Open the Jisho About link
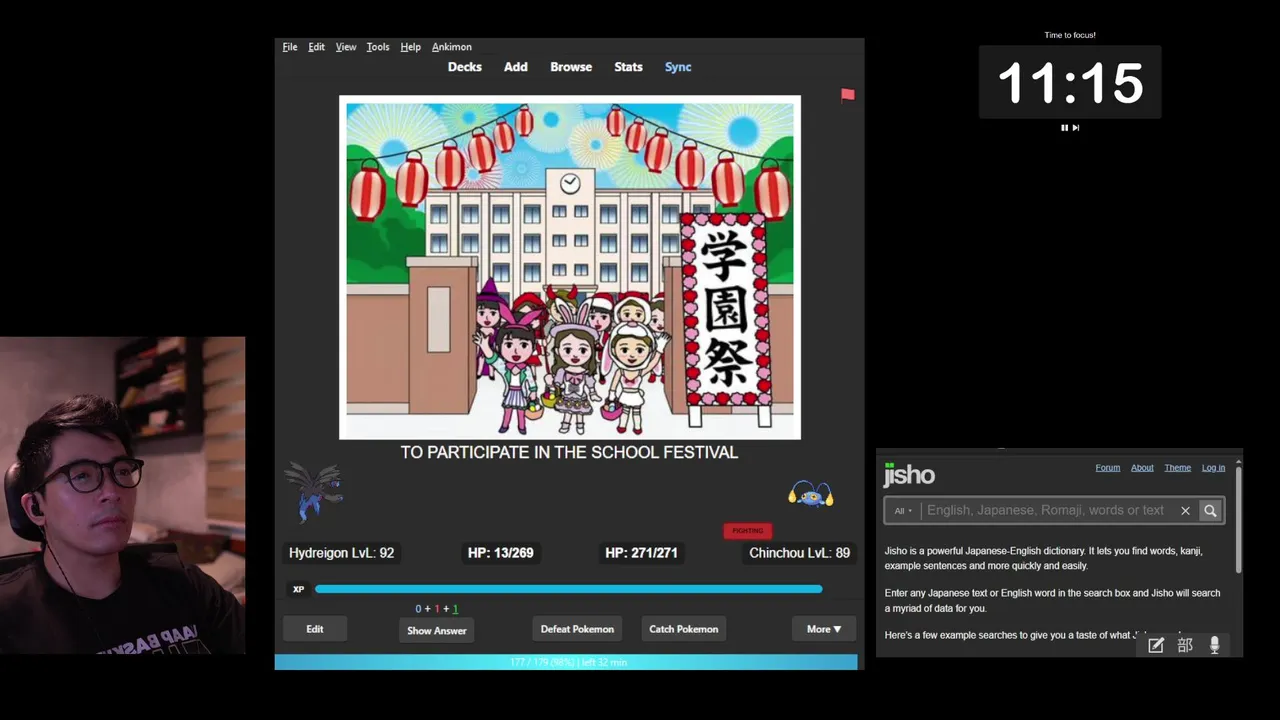This screenshot has width=1280, height=720. (x=1142, y=468)
